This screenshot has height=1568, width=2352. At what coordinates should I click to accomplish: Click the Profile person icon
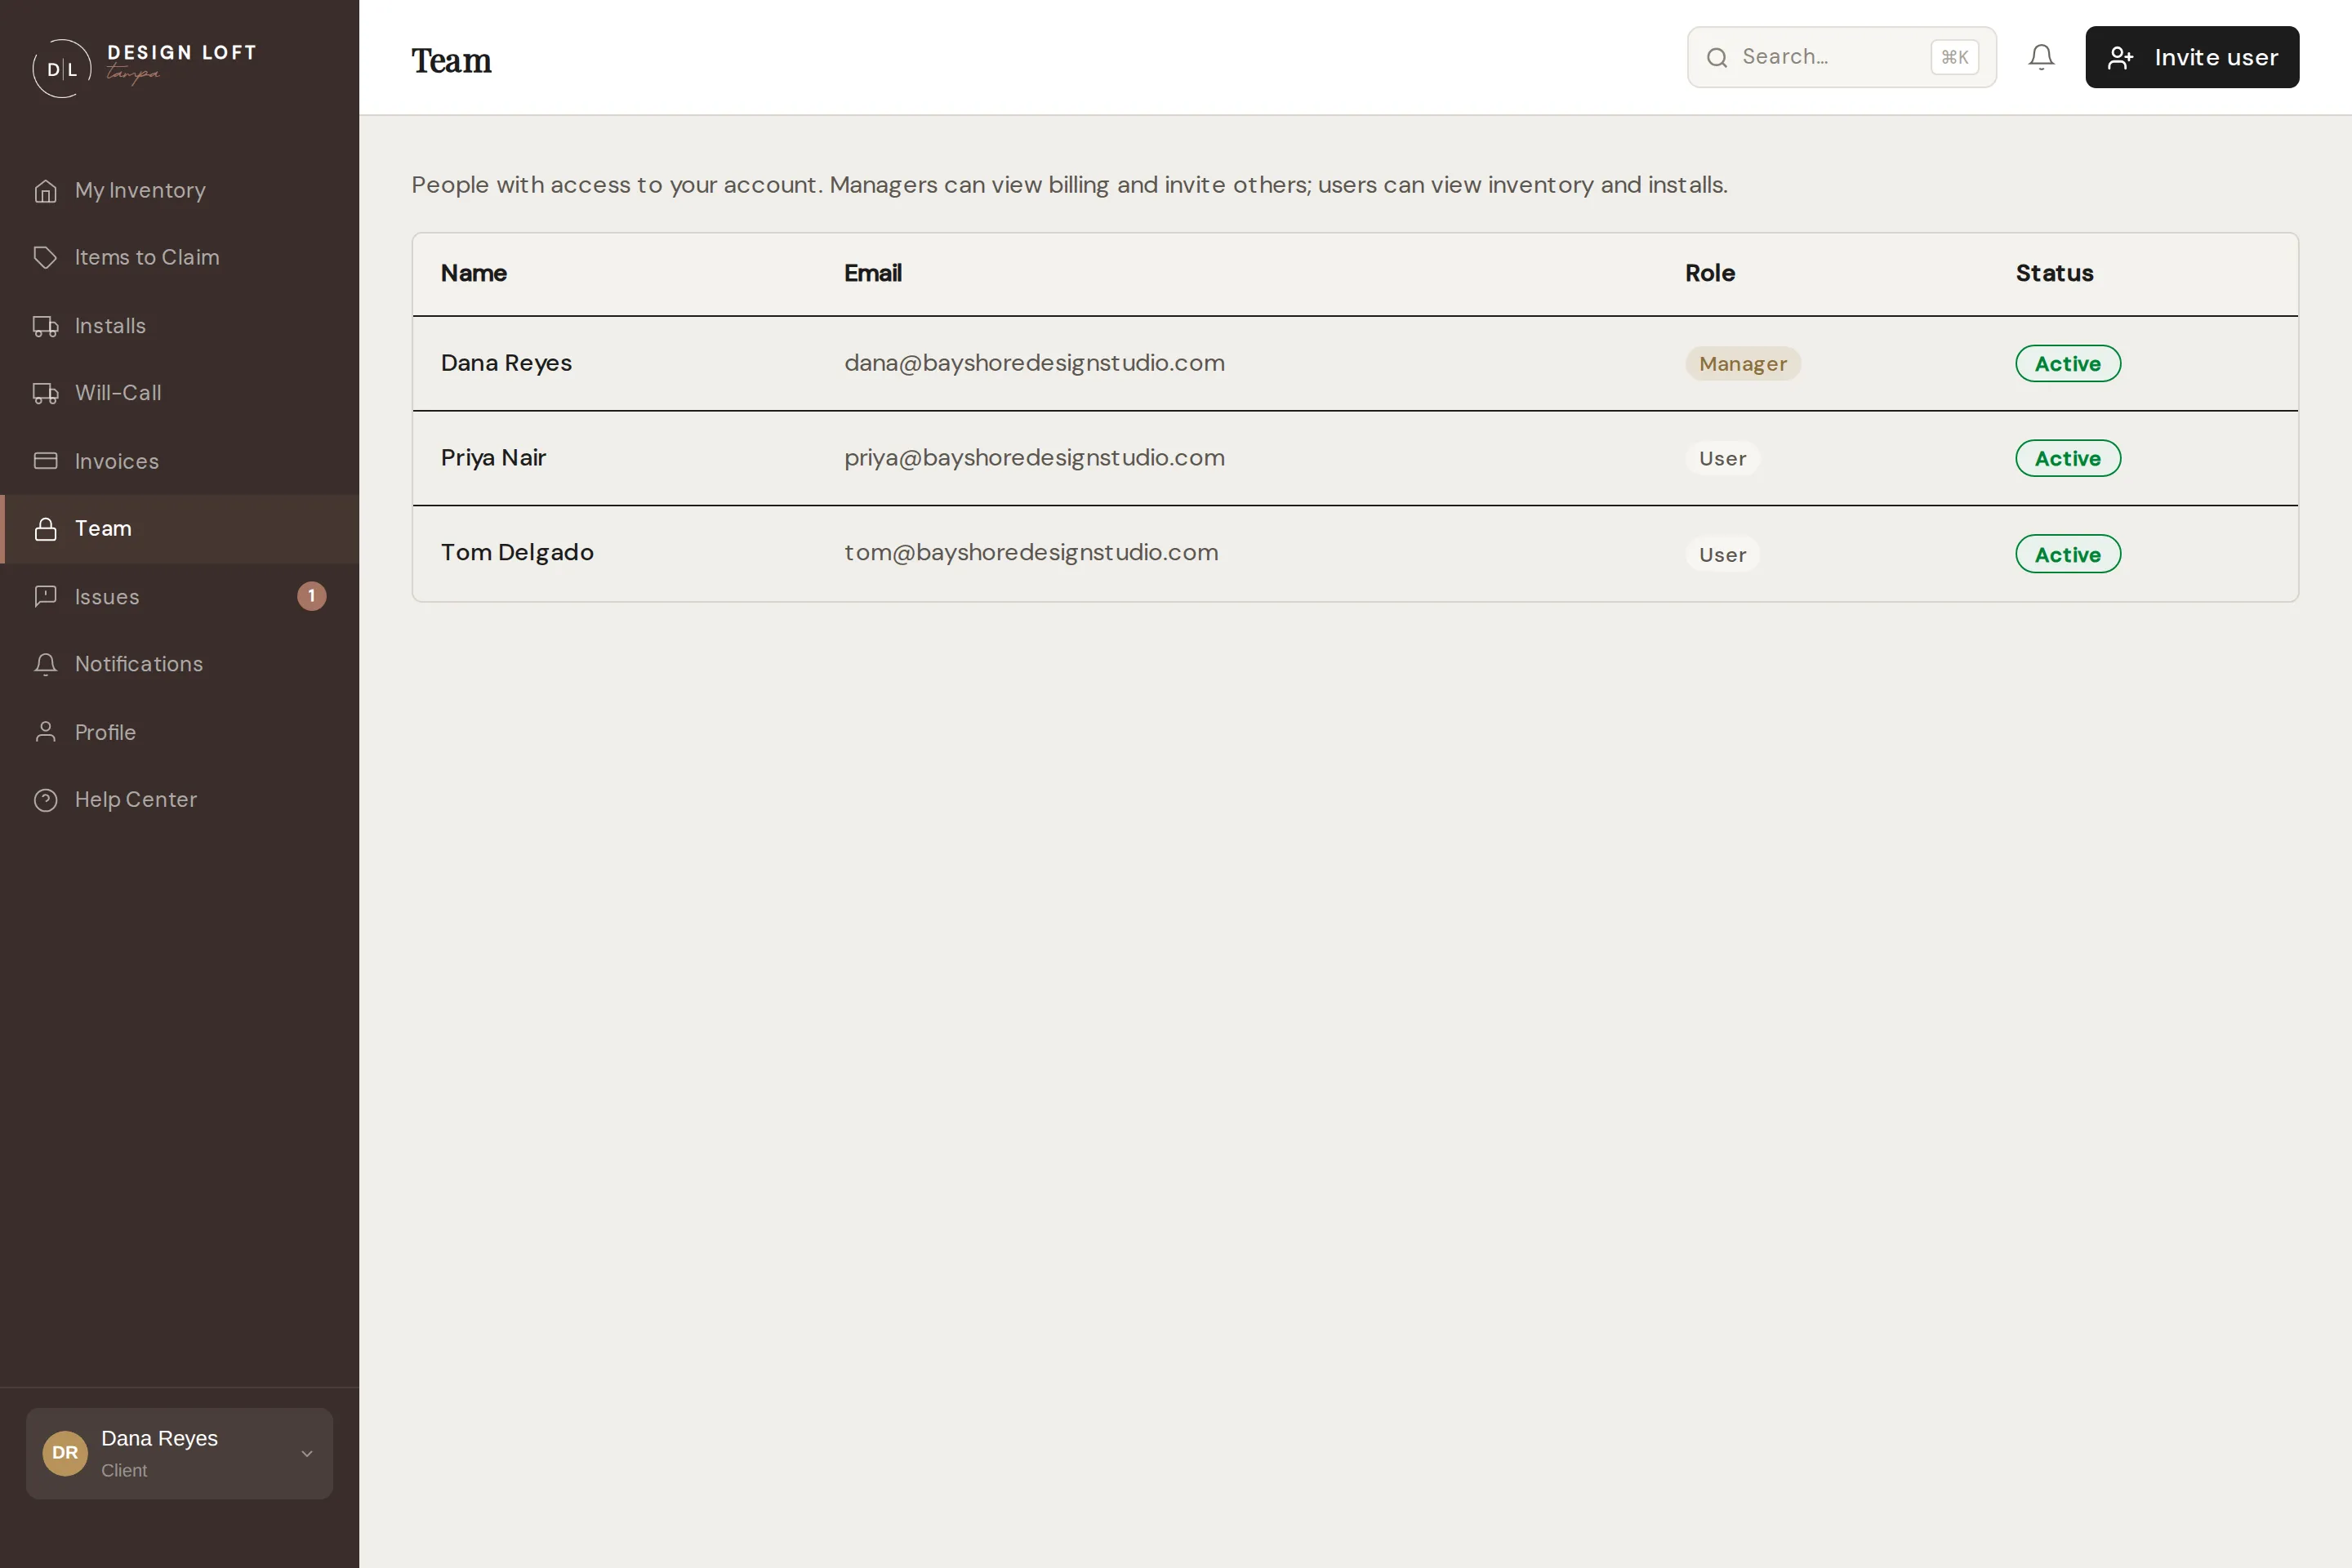tap(45, 732)
